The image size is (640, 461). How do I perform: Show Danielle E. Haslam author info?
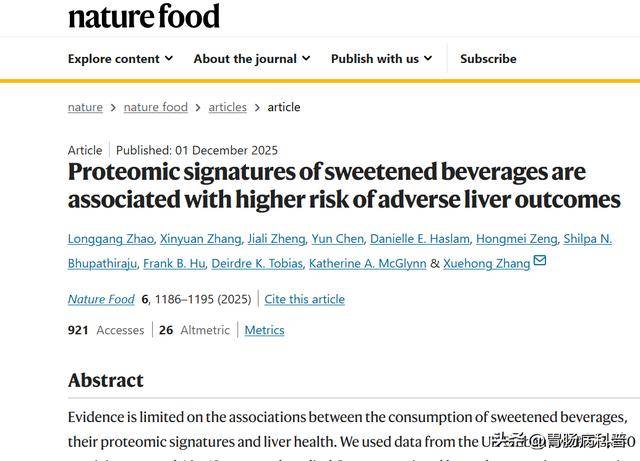click(420, 239)
